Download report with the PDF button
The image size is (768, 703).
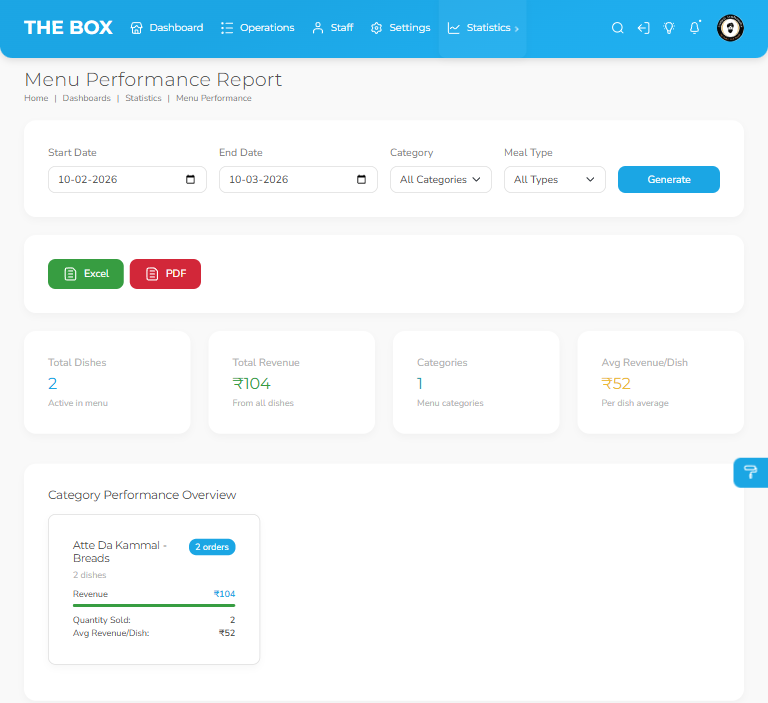point(165,274)
